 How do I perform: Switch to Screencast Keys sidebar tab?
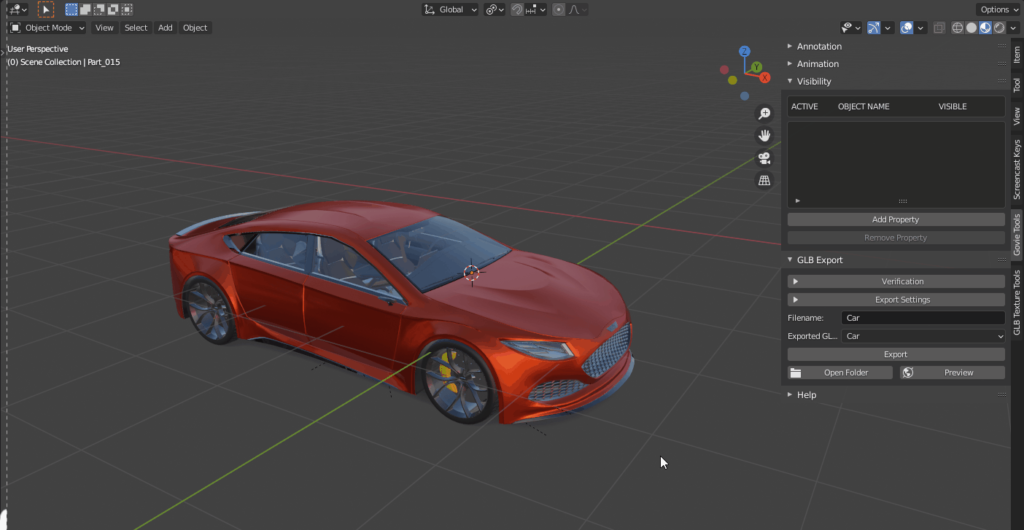tap(1016, 169)
